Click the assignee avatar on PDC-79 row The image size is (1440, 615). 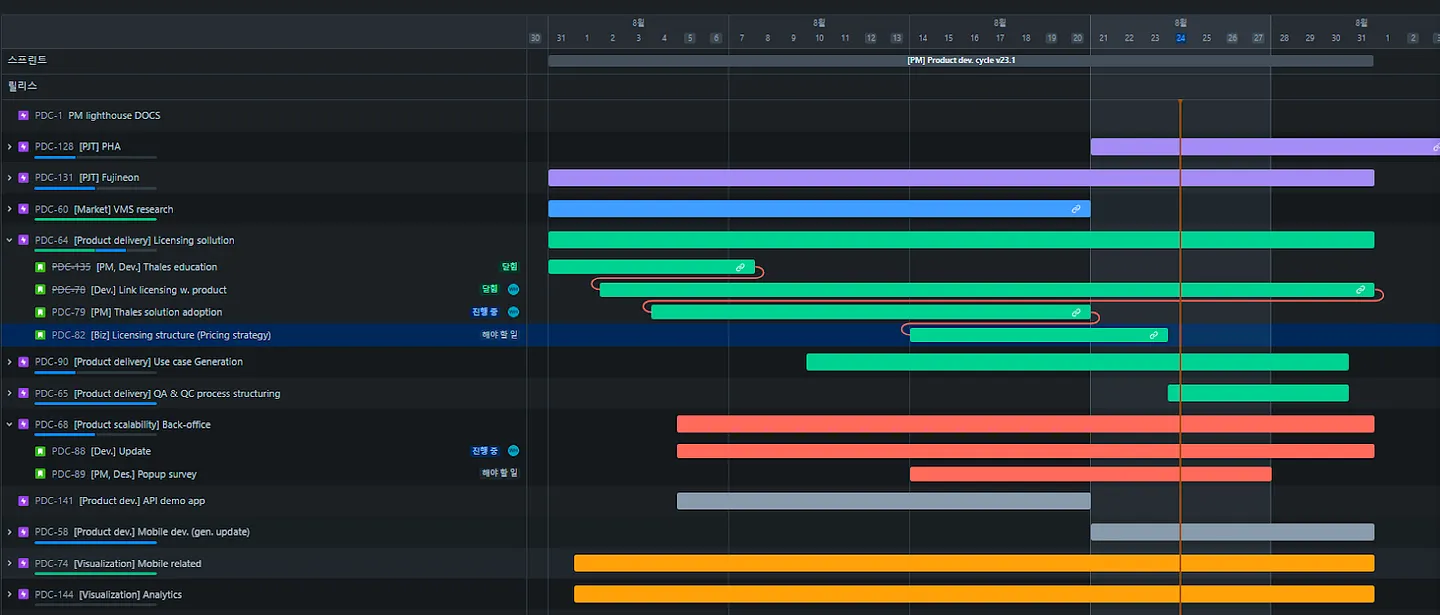tap(513, 312)
